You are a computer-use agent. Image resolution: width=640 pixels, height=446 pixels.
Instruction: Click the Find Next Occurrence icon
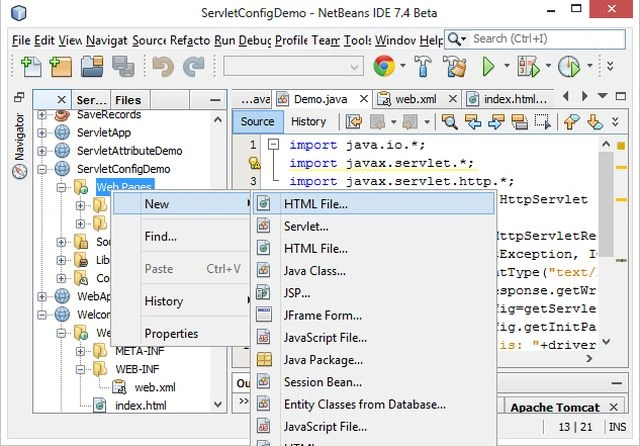[496, 122]
